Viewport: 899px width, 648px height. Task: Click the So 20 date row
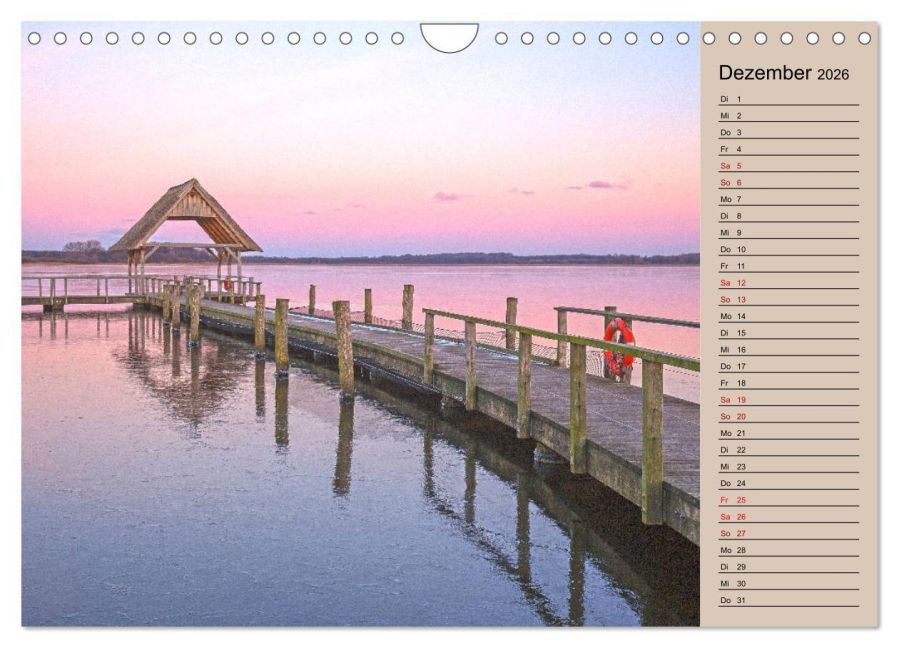(x=788, y=416)
